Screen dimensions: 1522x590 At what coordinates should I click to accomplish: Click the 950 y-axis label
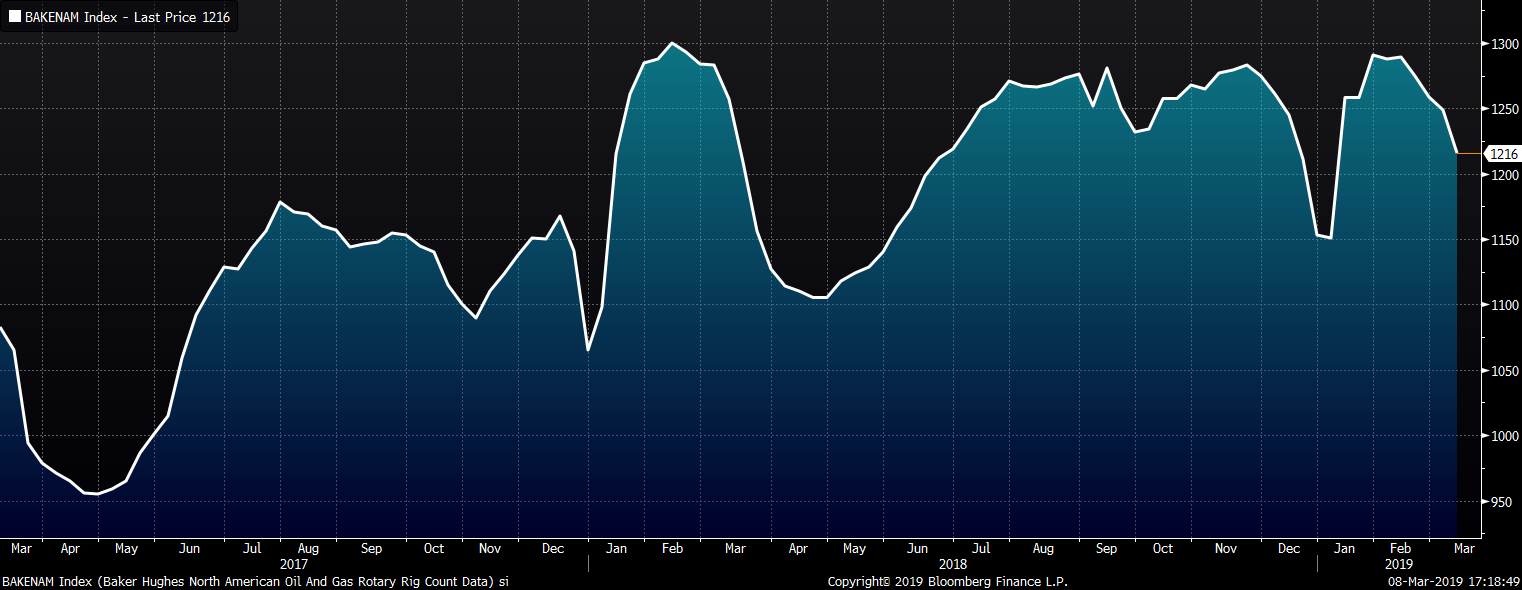pyautogui.click(x=1501, y=502)
